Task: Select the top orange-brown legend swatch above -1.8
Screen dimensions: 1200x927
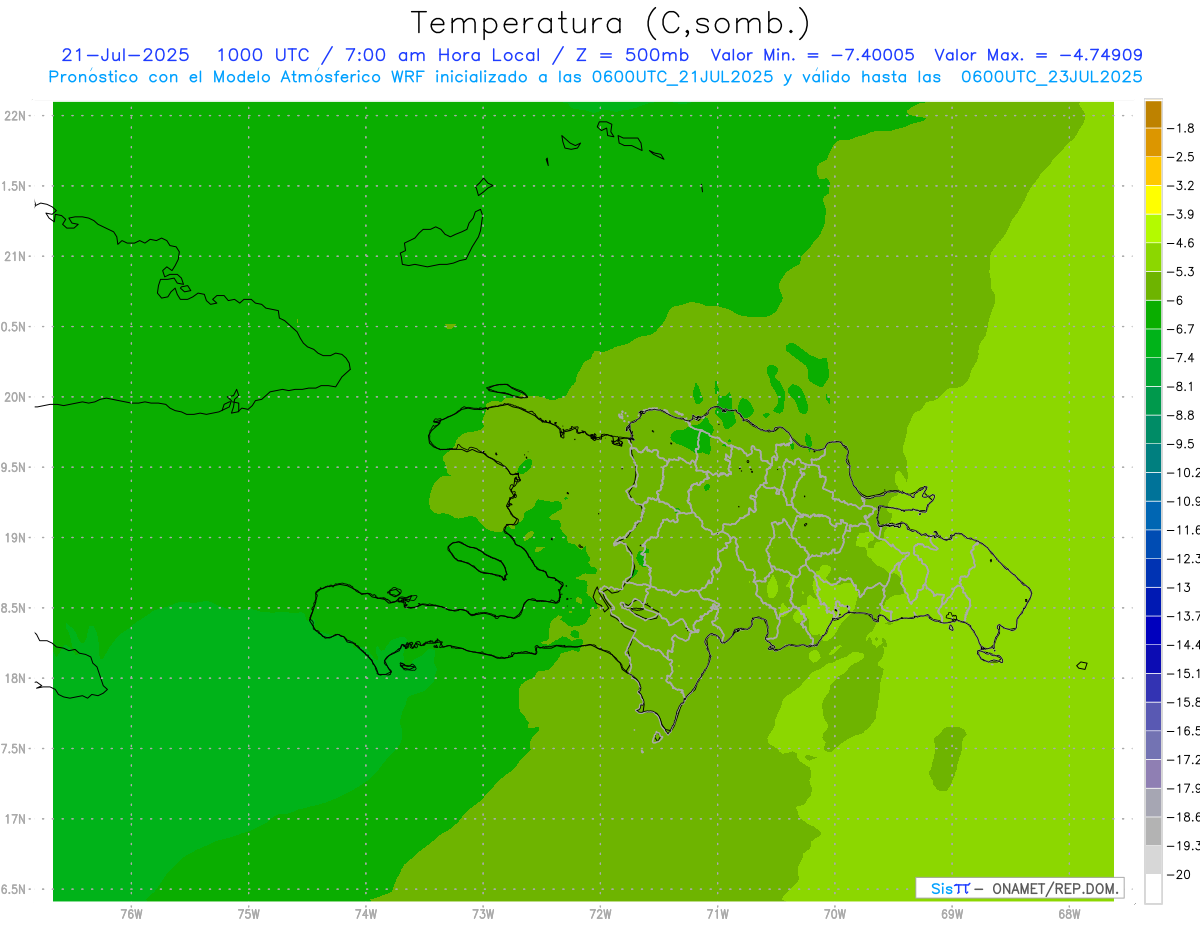Action: (1153, 113)
